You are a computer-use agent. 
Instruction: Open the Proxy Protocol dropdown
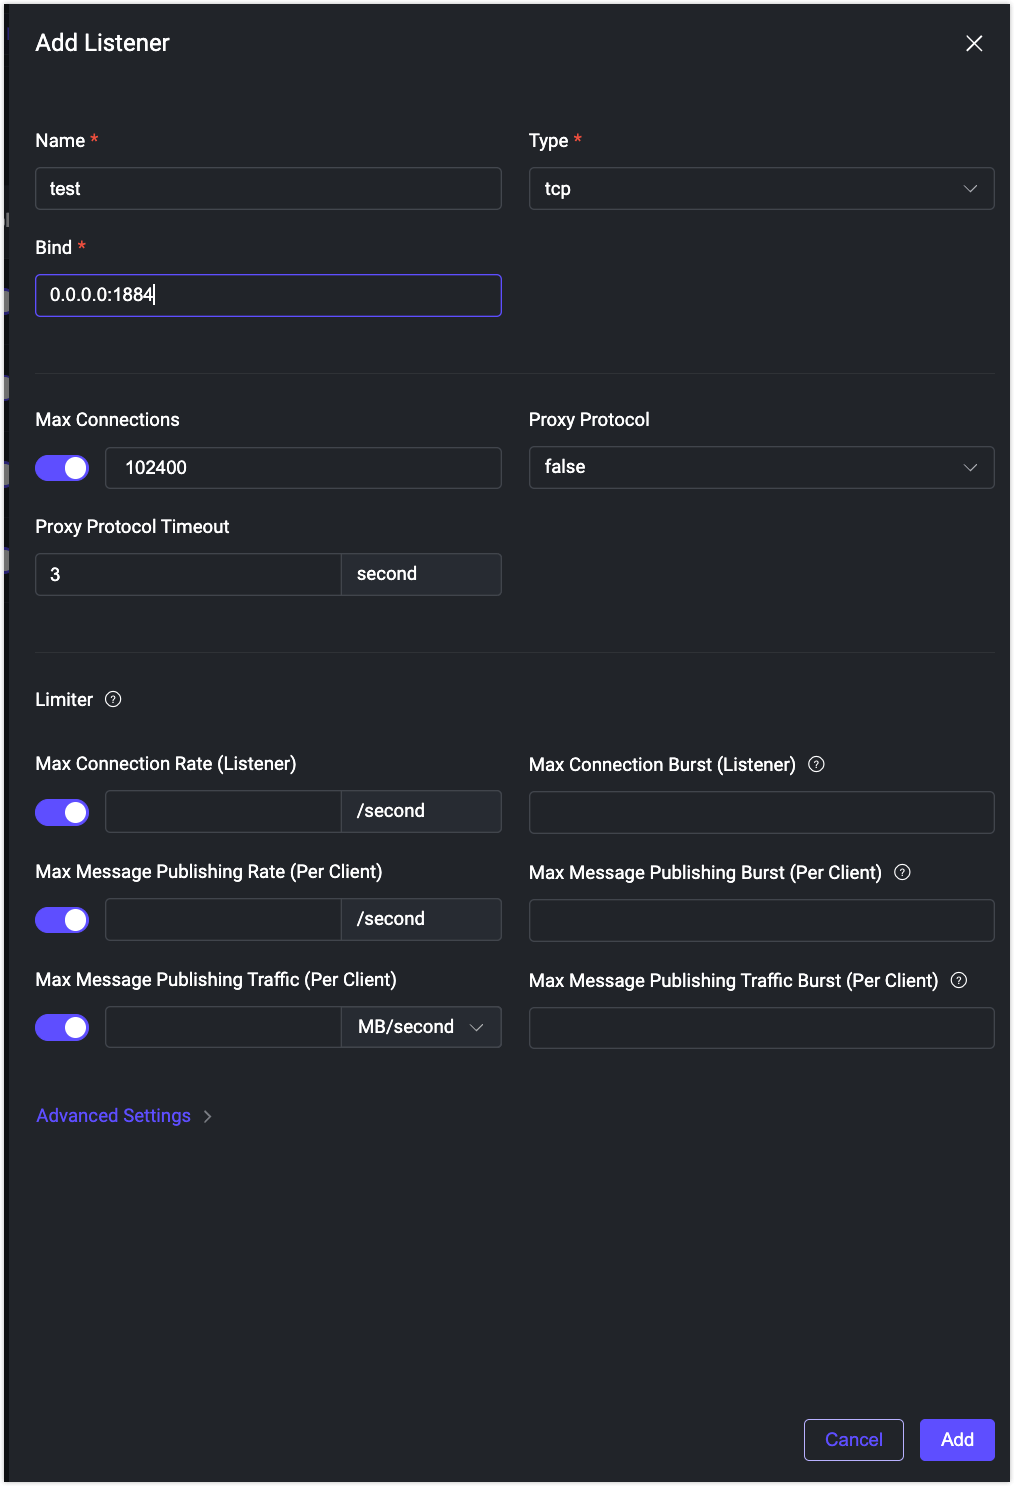coord(761,467)
